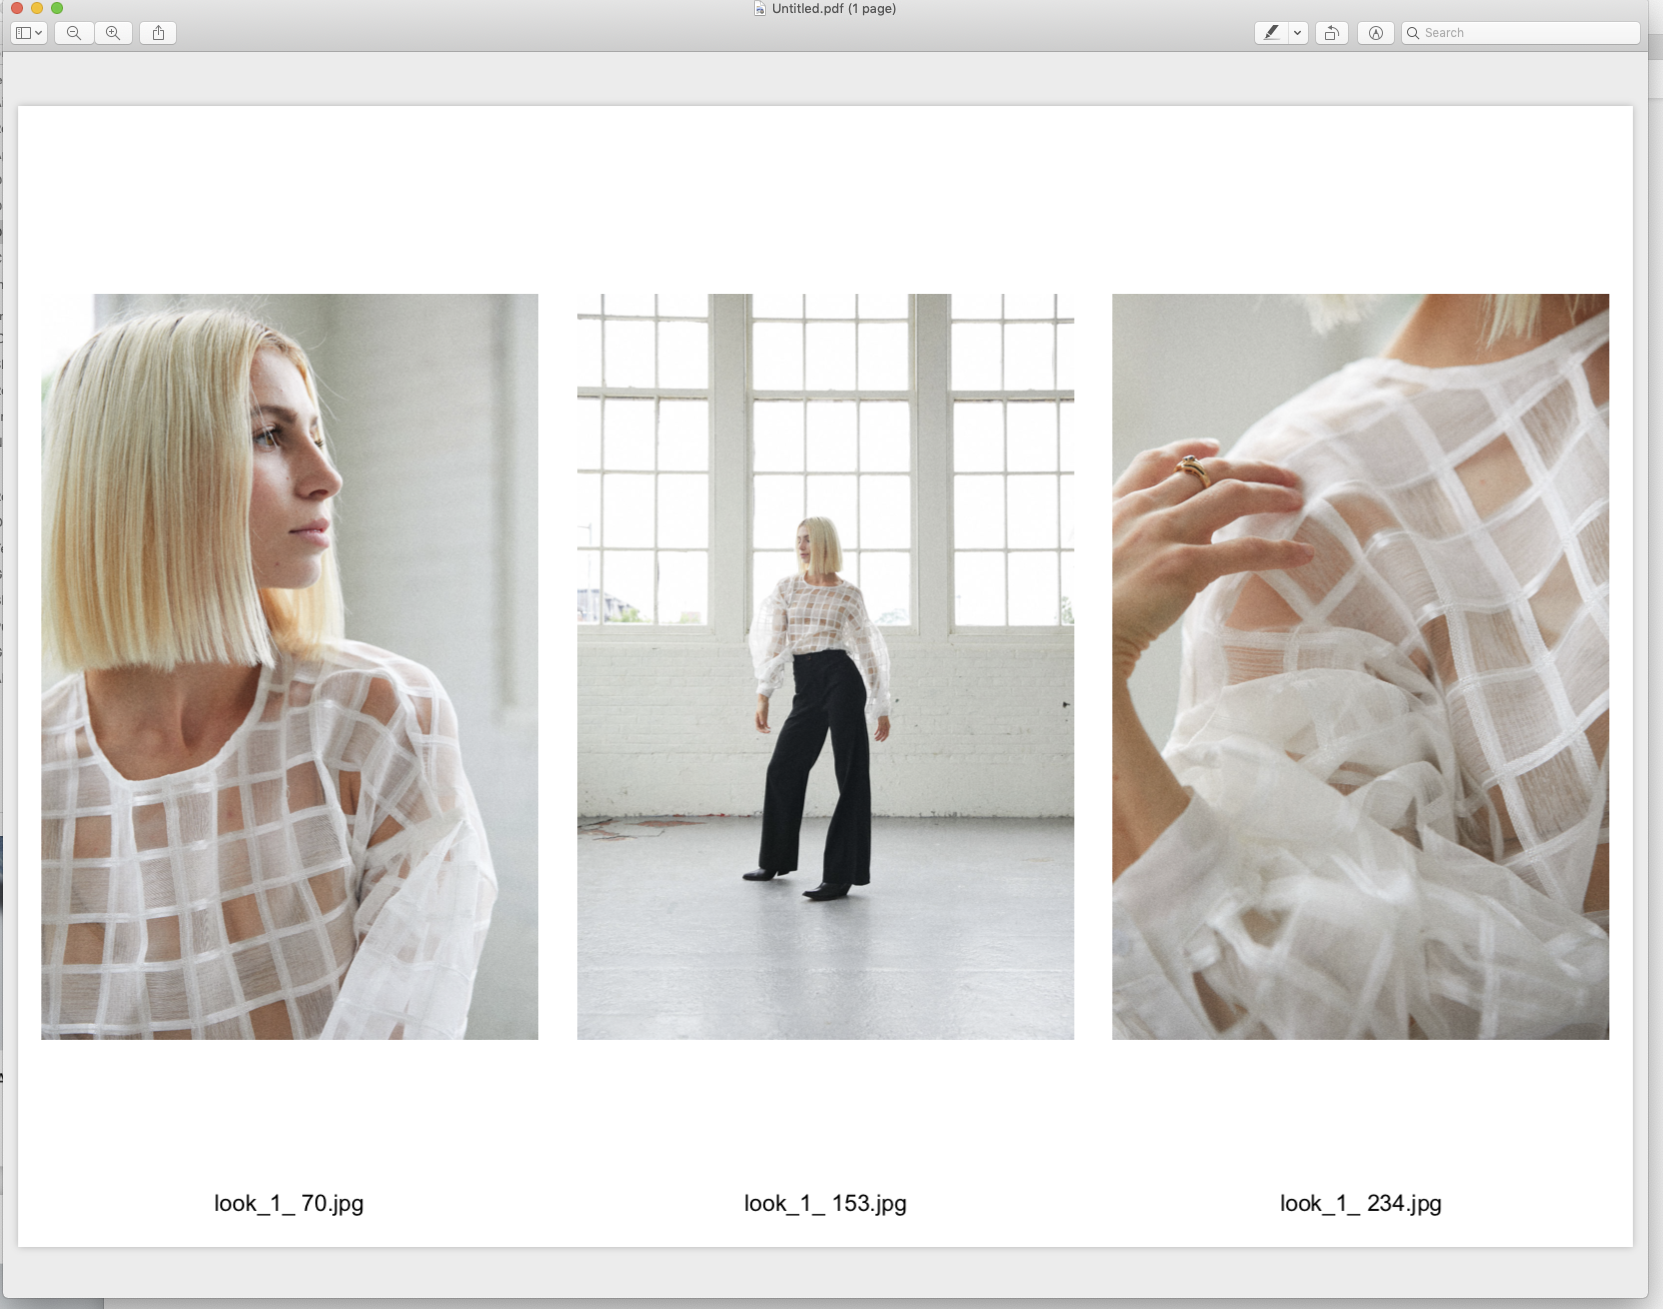Open the sidebar view menu button
This screenshot has height=1309, width=1663.
[x=28, y=33]
